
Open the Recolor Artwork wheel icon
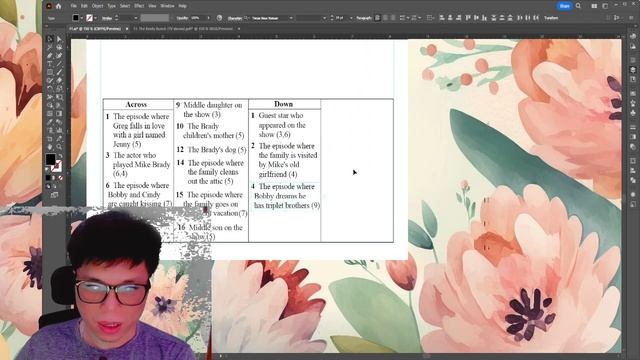tap(219, 18)
